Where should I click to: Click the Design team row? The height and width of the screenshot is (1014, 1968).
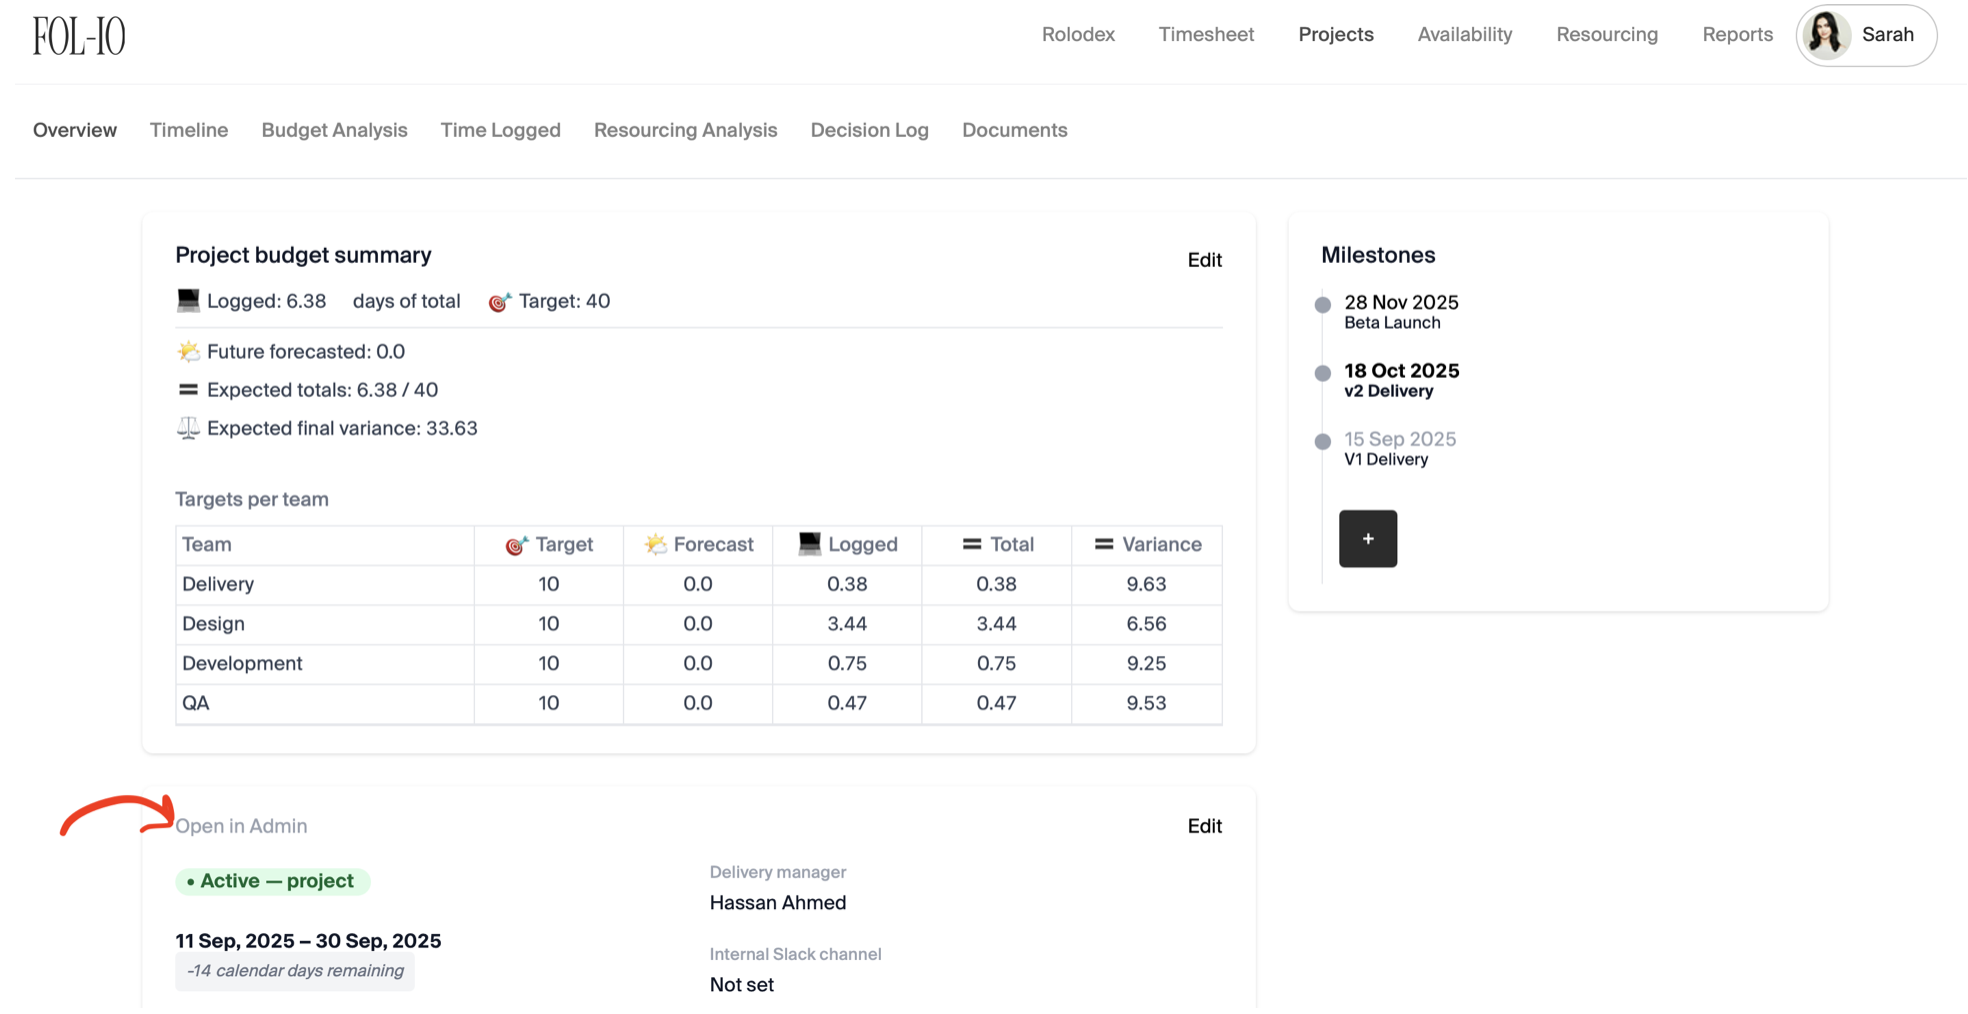click(x=213, y=624)
